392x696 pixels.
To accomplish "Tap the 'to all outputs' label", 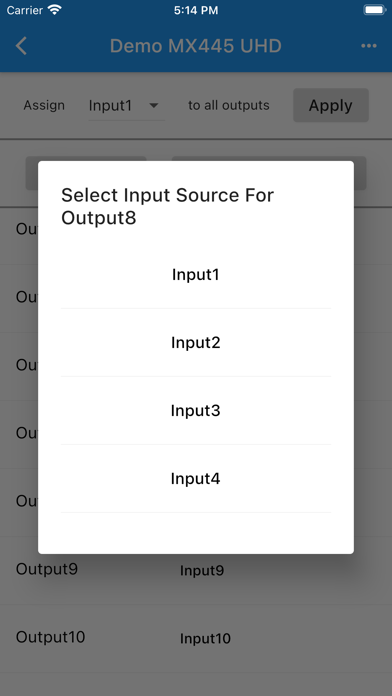I will click(x=229, y=105).
